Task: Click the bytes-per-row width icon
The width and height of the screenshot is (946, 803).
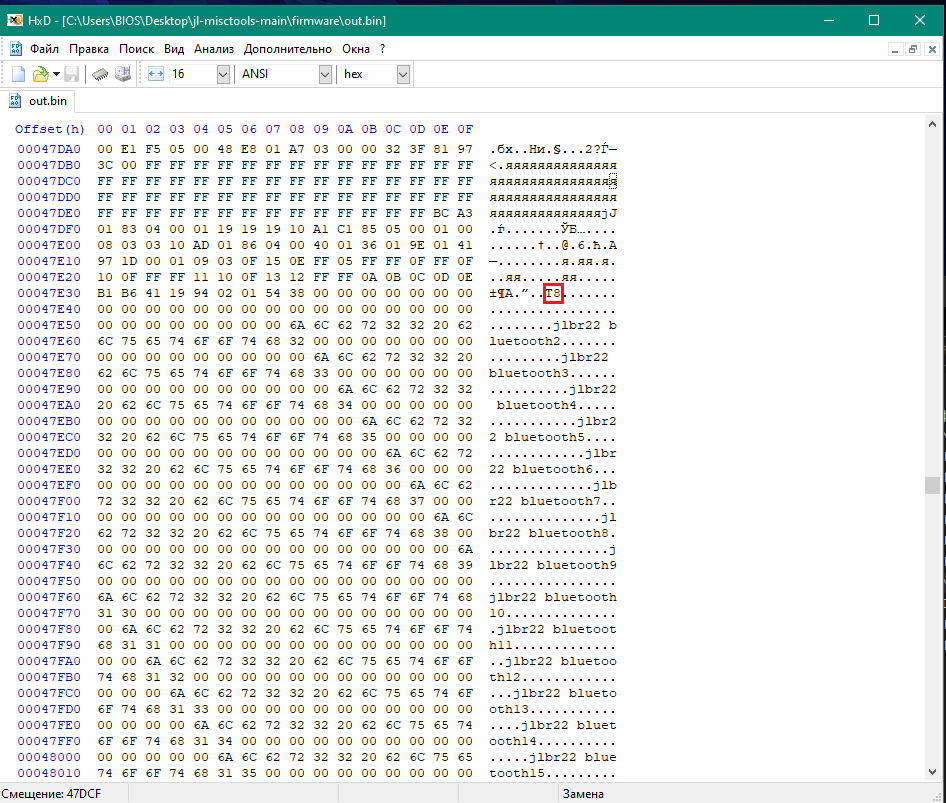Action: 156,74
